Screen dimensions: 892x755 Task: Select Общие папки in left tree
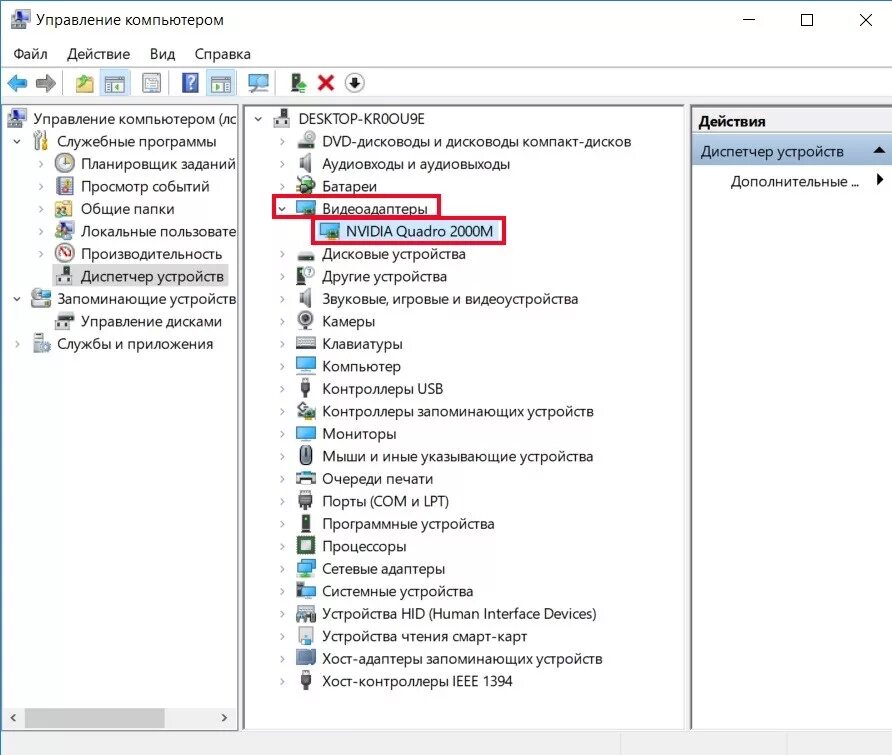pos(127,209)
